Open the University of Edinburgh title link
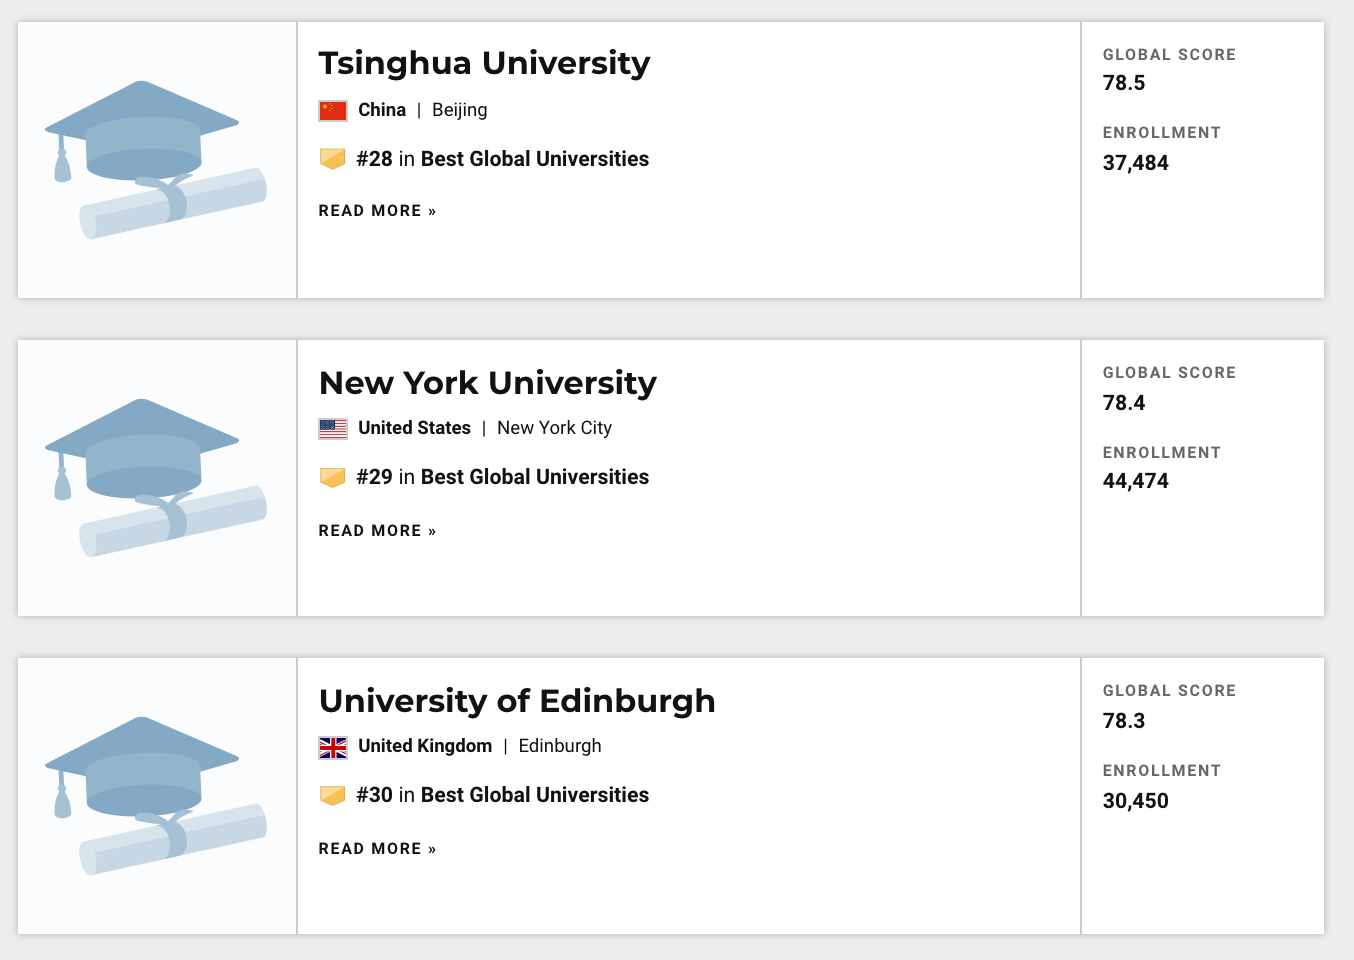This screenshot has width=1354, height=960. [x=517, y=701]
